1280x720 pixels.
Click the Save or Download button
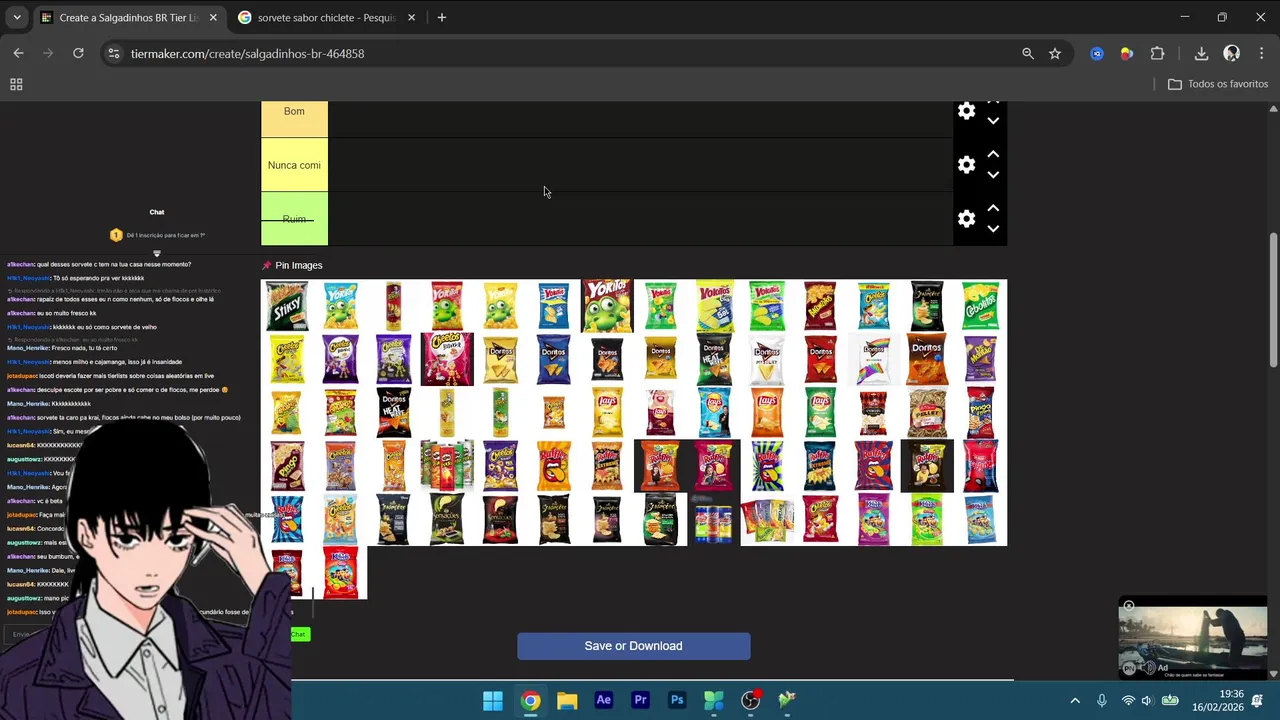[x=633, y=646]
